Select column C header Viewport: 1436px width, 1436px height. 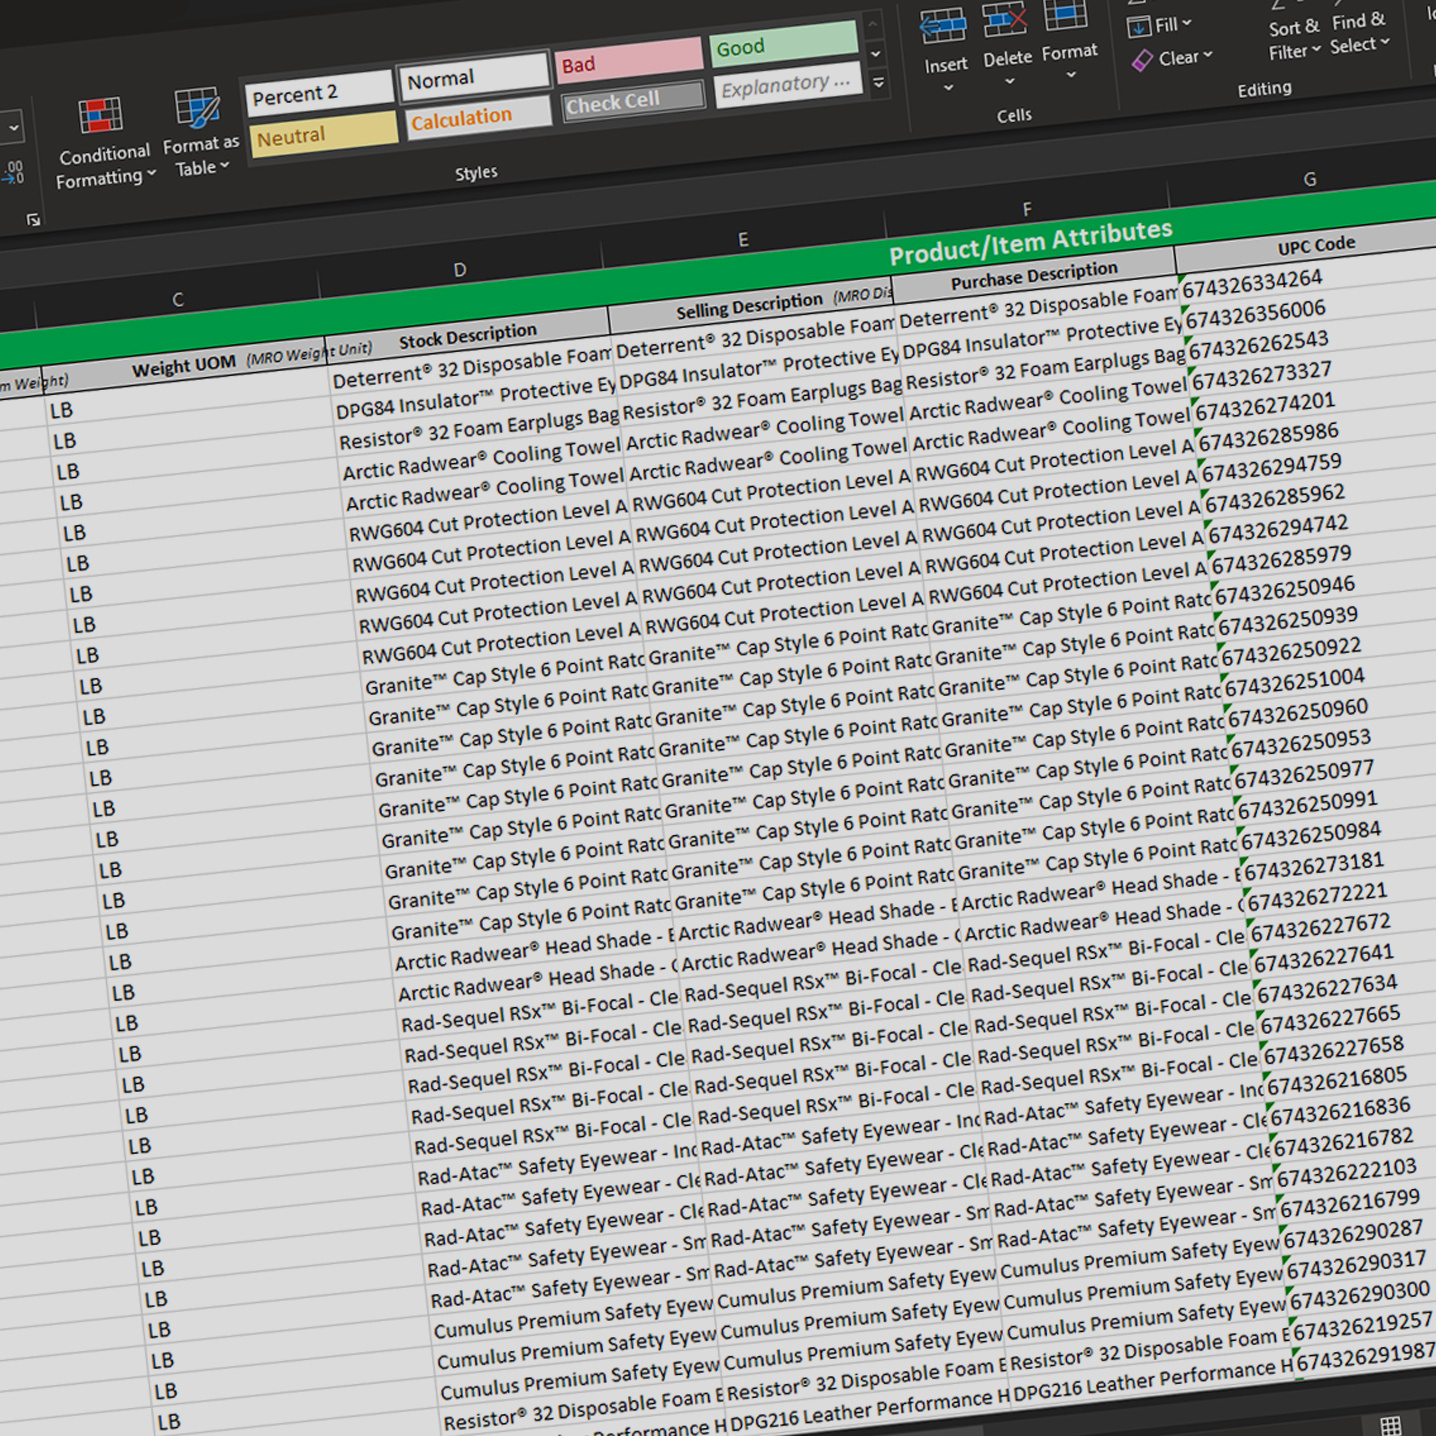[178, 299]
